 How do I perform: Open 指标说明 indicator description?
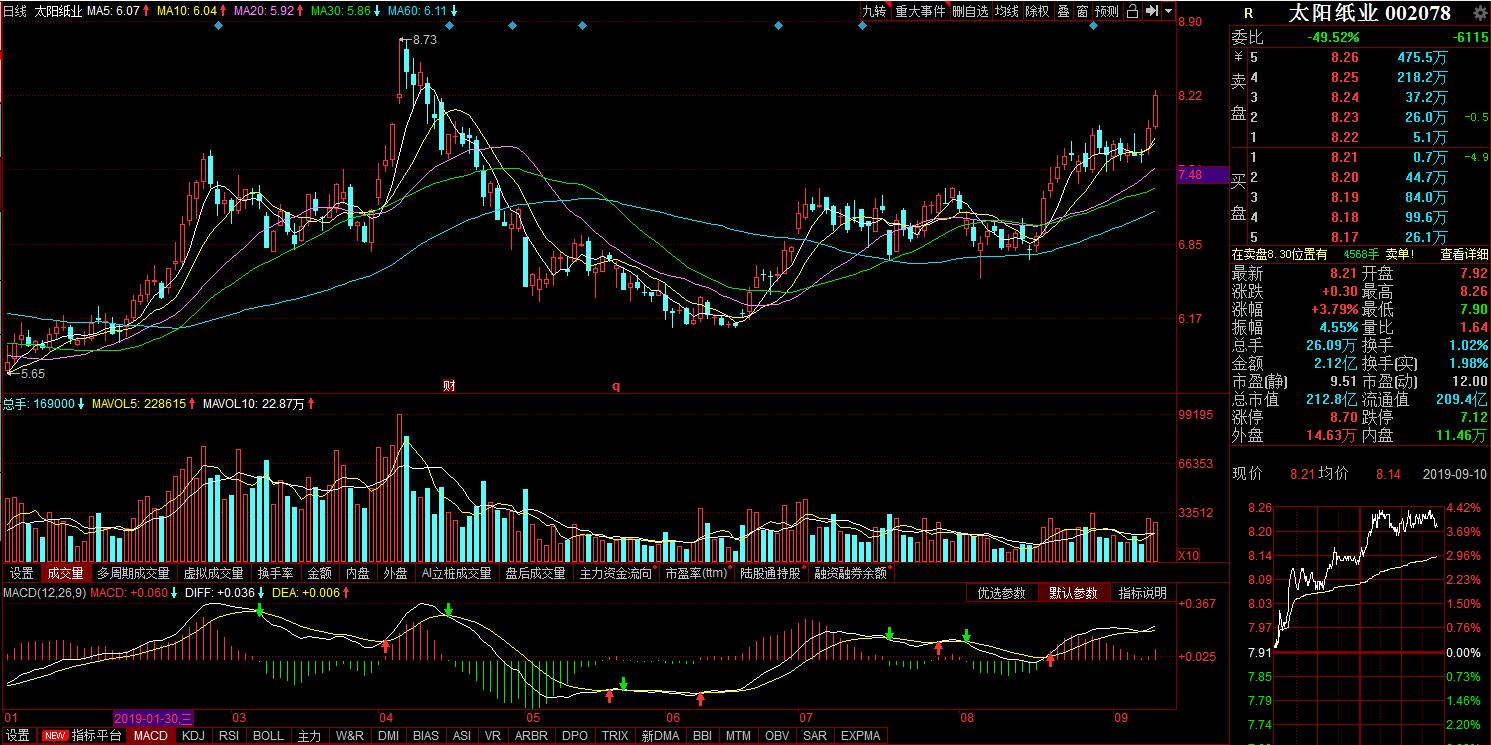coord(1143,593)
